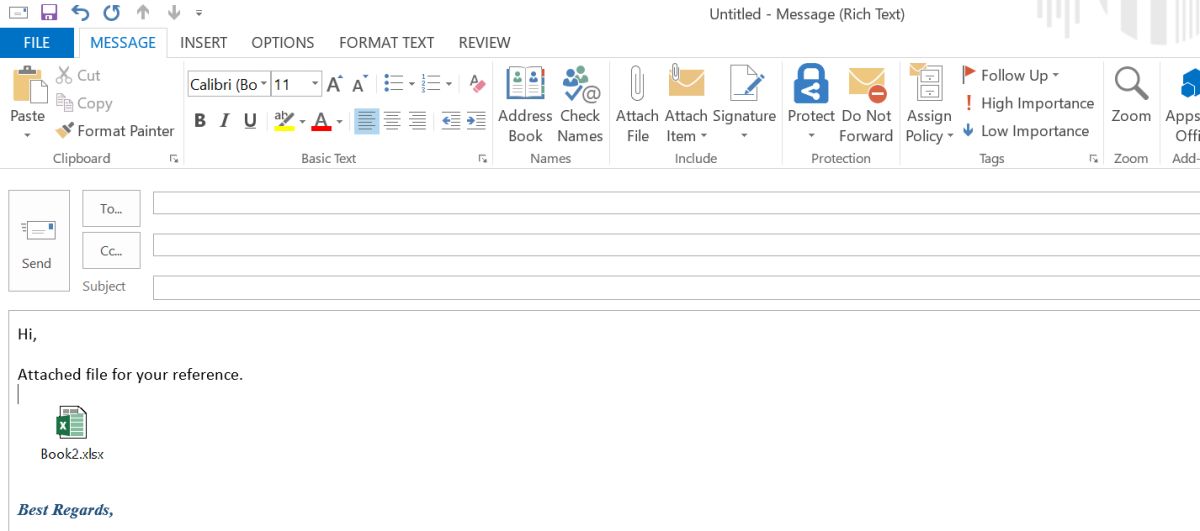Expand bullet style options arrow
This screenshot has height=531, width=1200.
click(x=412, y=84)
